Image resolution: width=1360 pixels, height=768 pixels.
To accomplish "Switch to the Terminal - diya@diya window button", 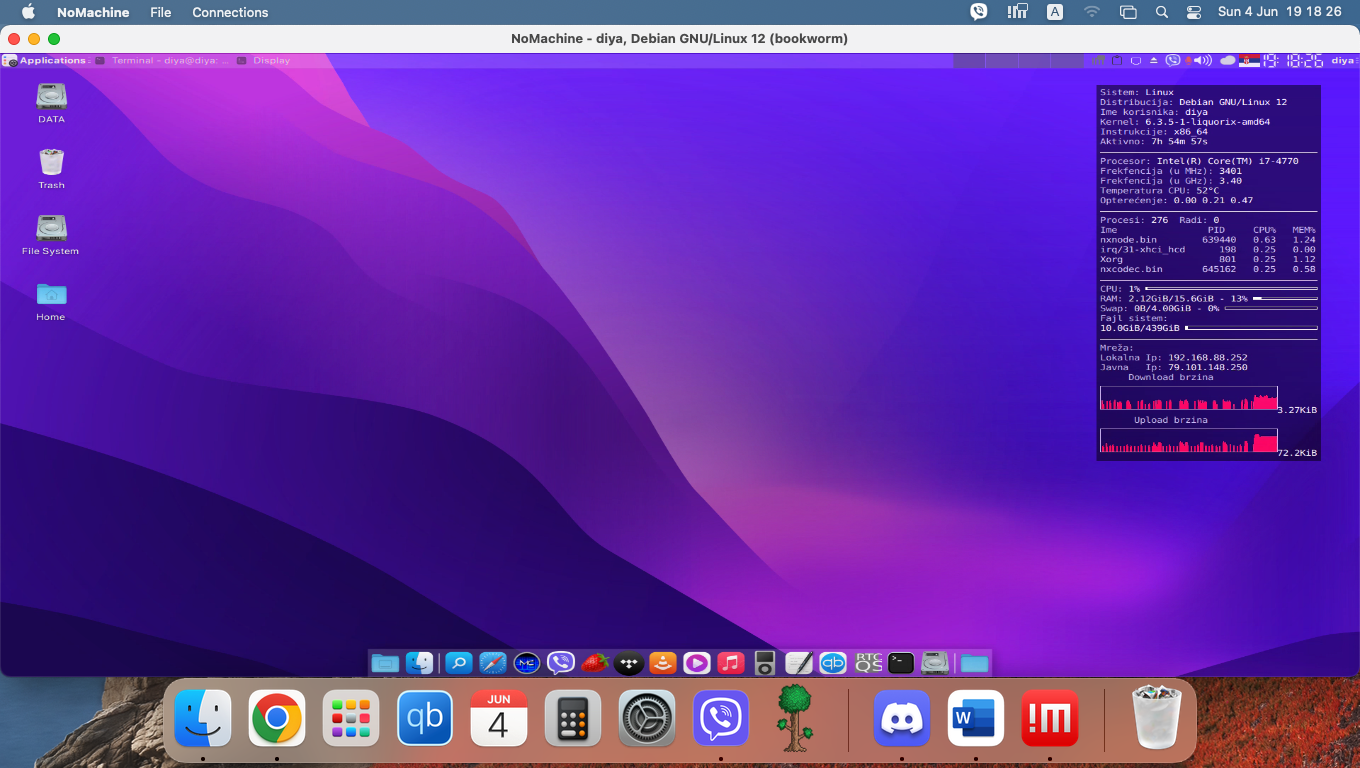I will coord(162,61).
